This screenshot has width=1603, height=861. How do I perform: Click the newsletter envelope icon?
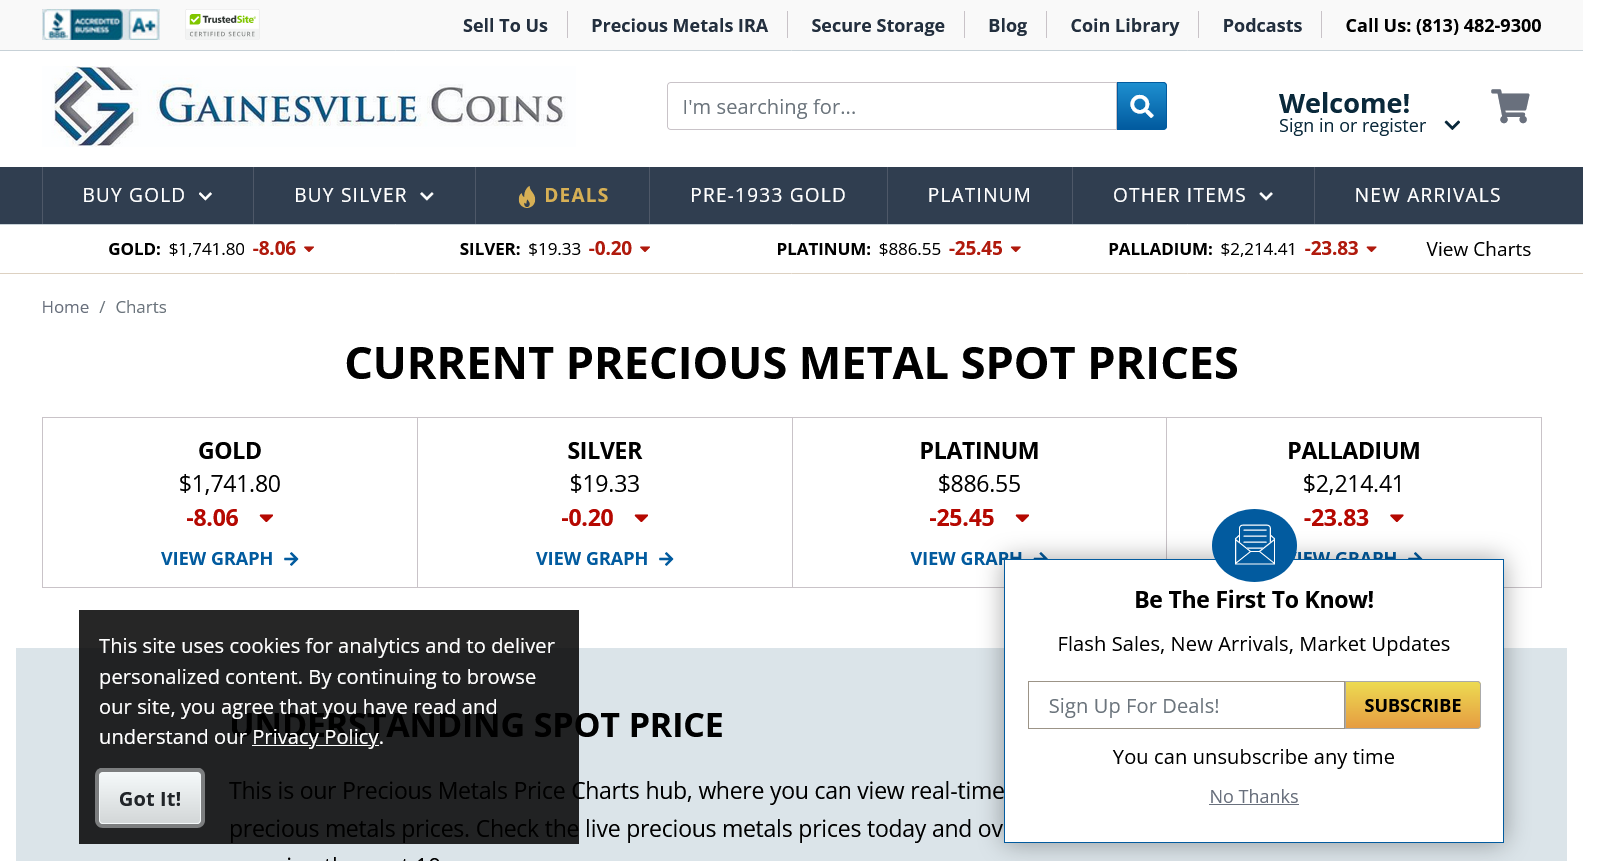pyautogui.click(x=1254, y=546)
